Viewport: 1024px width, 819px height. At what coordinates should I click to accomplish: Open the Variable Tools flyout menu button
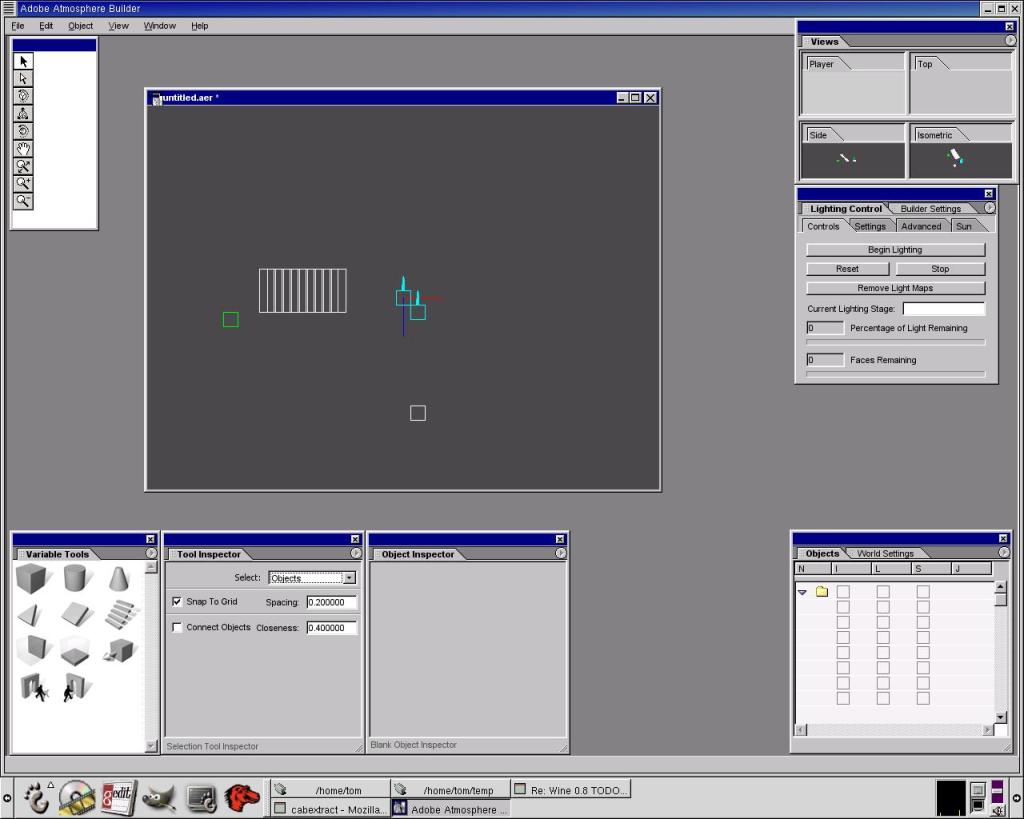point(151,553)
